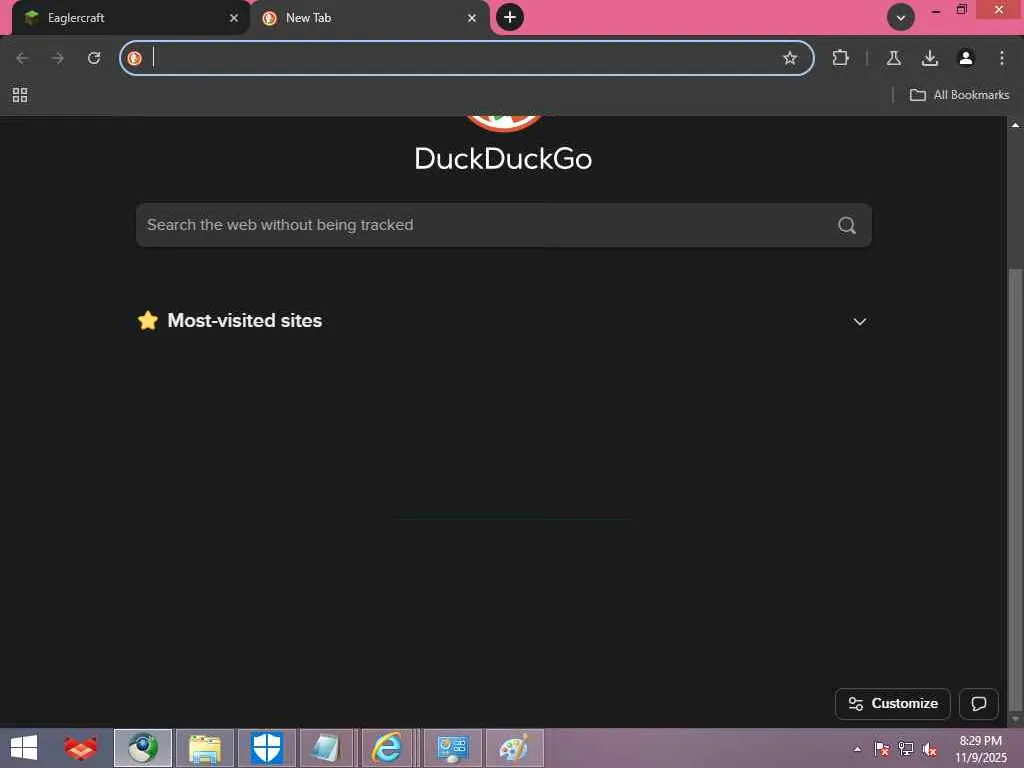
Task: Go forward to next page
Action: point(57,58)
